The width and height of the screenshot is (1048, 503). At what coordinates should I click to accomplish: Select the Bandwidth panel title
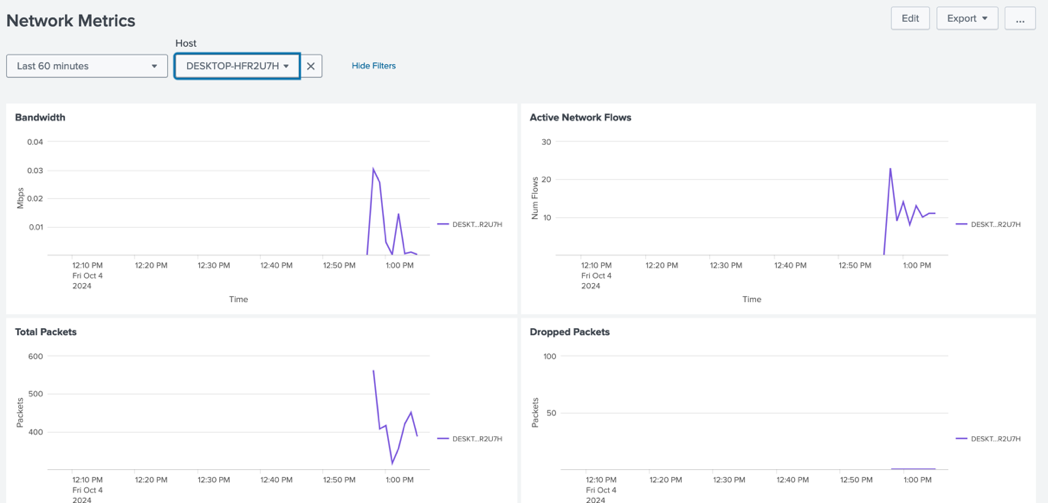coord(40,117)
